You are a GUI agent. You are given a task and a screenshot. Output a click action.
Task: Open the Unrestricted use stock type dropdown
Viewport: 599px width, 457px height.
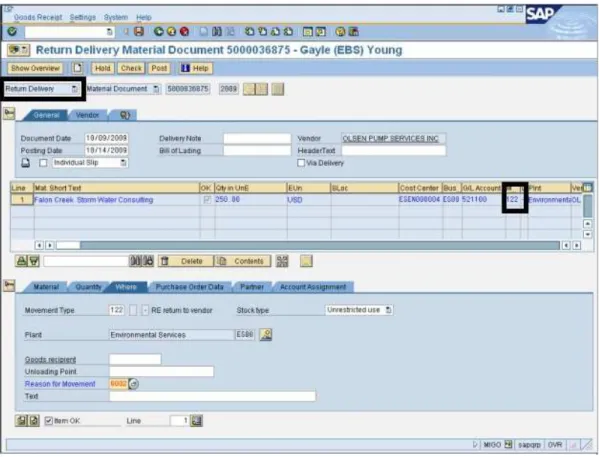tap(388, 310)
